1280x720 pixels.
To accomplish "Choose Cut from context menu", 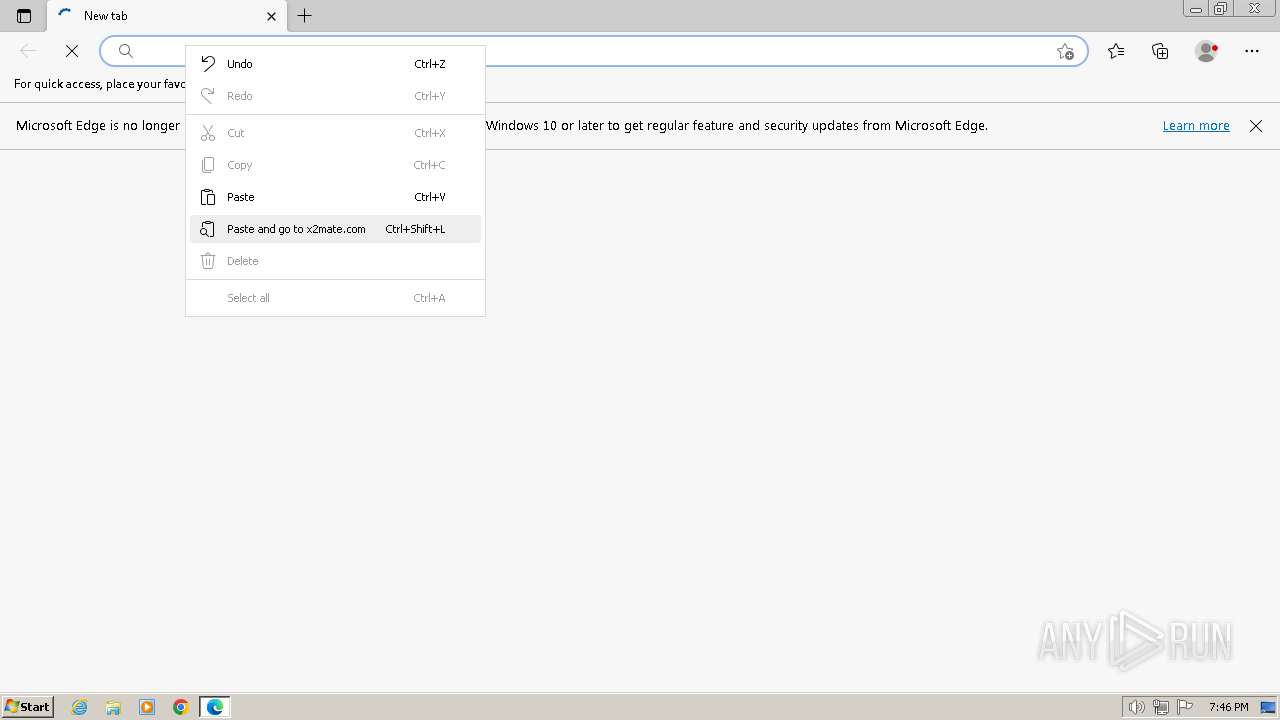I will [x=335, y=133].
